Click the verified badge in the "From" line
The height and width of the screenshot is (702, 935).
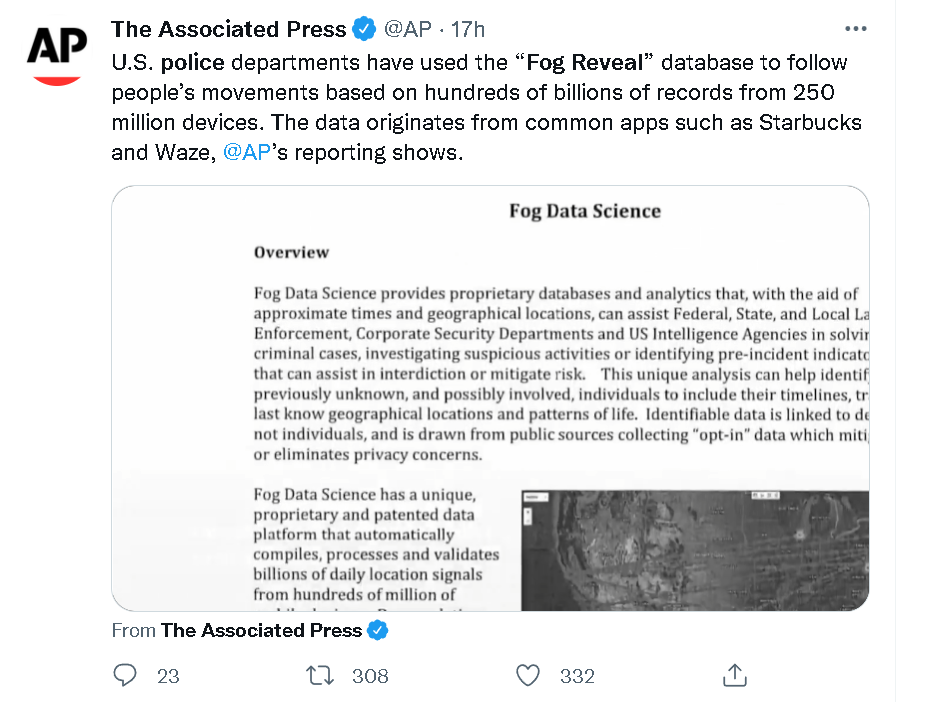378,630
